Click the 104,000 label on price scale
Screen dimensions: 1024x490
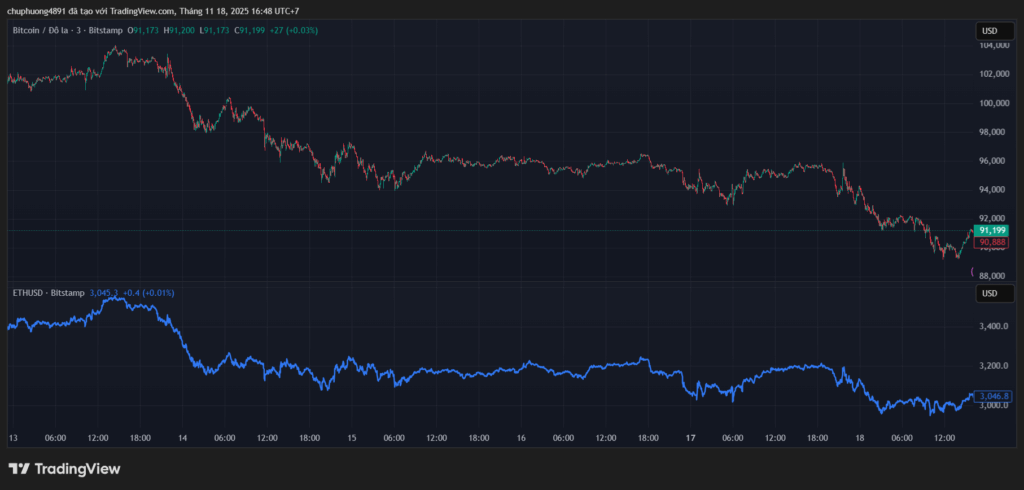pyautogui.click(x=992, y=46)
